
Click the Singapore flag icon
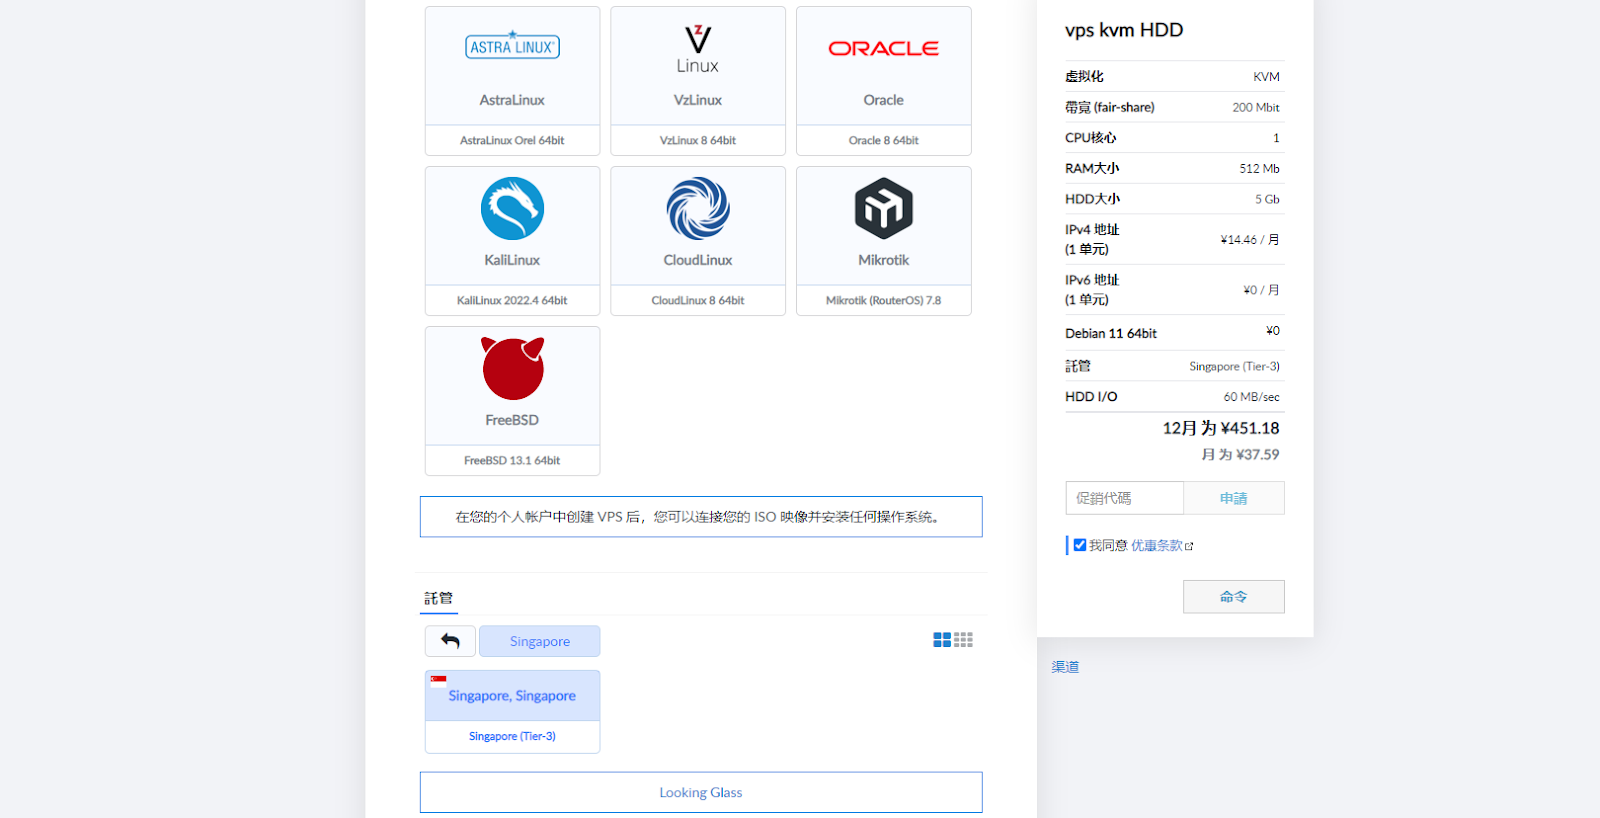tap(438, 681)
